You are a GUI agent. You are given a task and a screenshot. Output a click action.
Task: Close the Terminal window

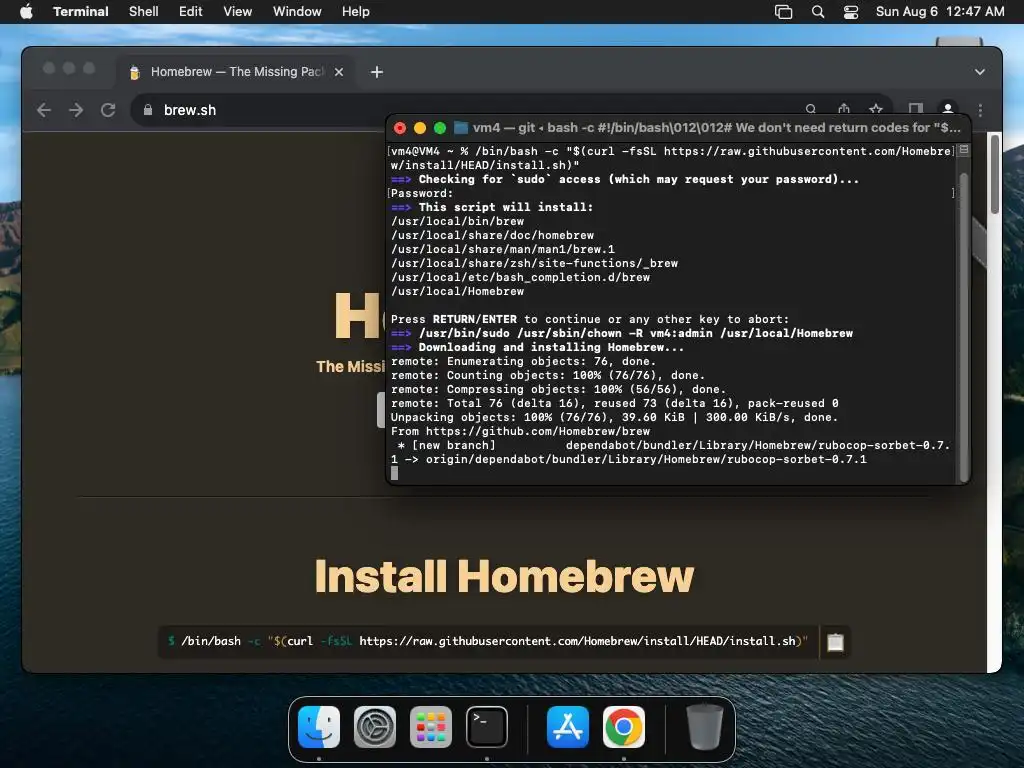(x=400, y=128)
